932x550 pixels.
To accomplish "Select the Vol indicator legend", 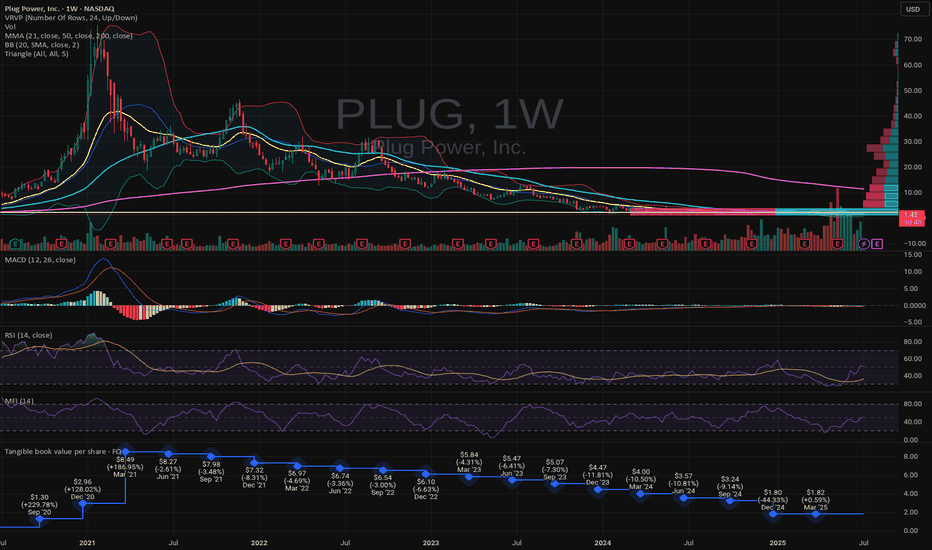I will 10,27.
